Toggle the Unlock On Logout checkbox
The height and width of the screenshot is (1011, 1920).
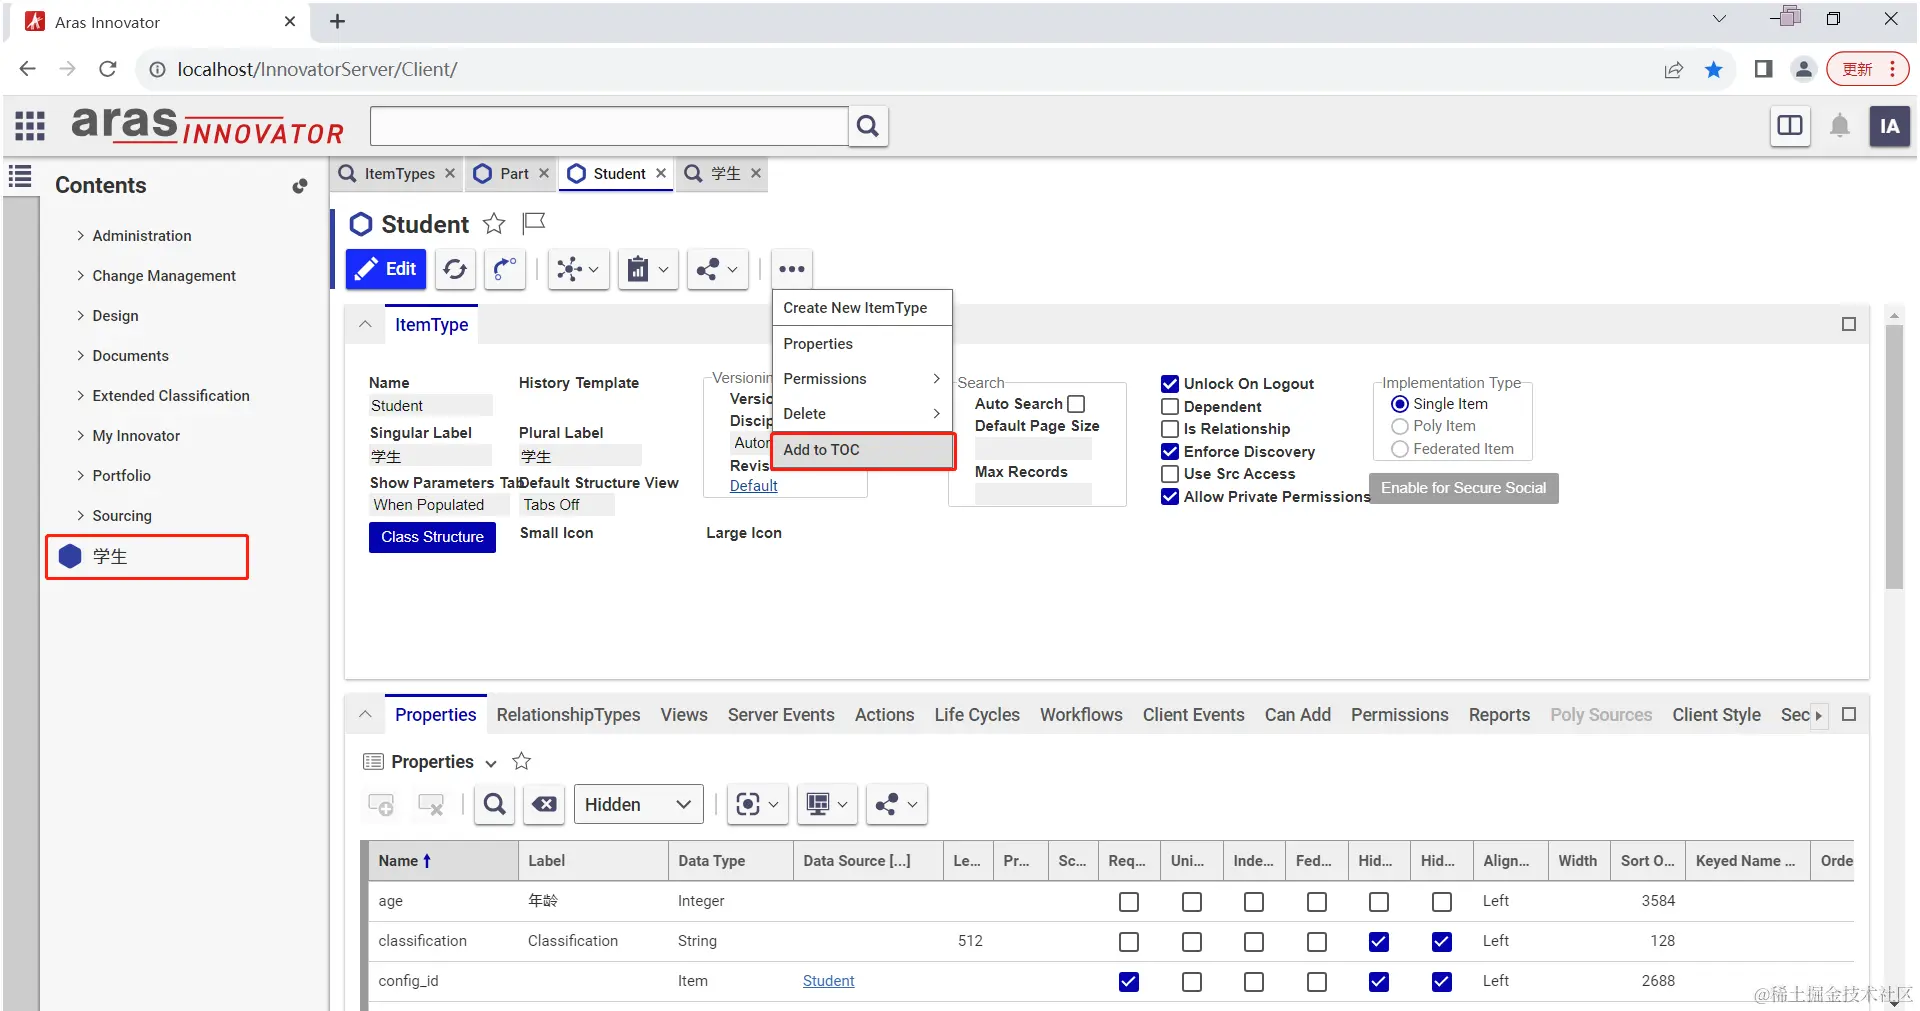(x=1170, y=384)
